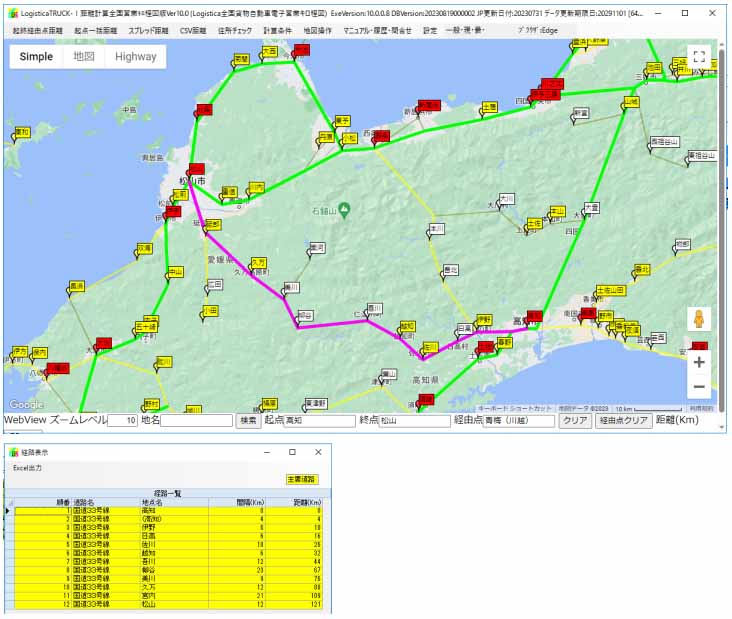Click the white 本川 map marker
The width and height of the screenshot is (732, 619).
point(436,229)
